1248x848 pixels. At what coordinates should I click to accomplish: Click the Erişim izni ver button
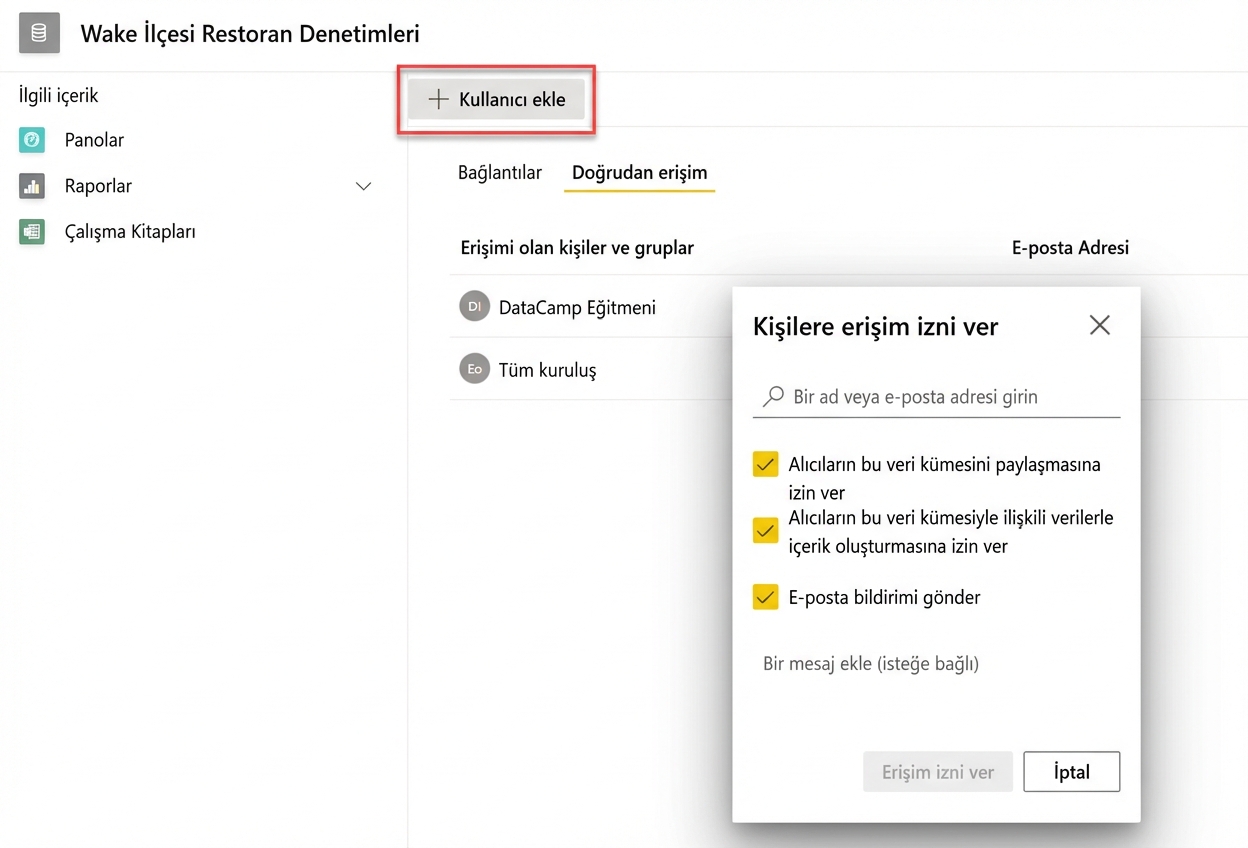[x=937, y=771]
